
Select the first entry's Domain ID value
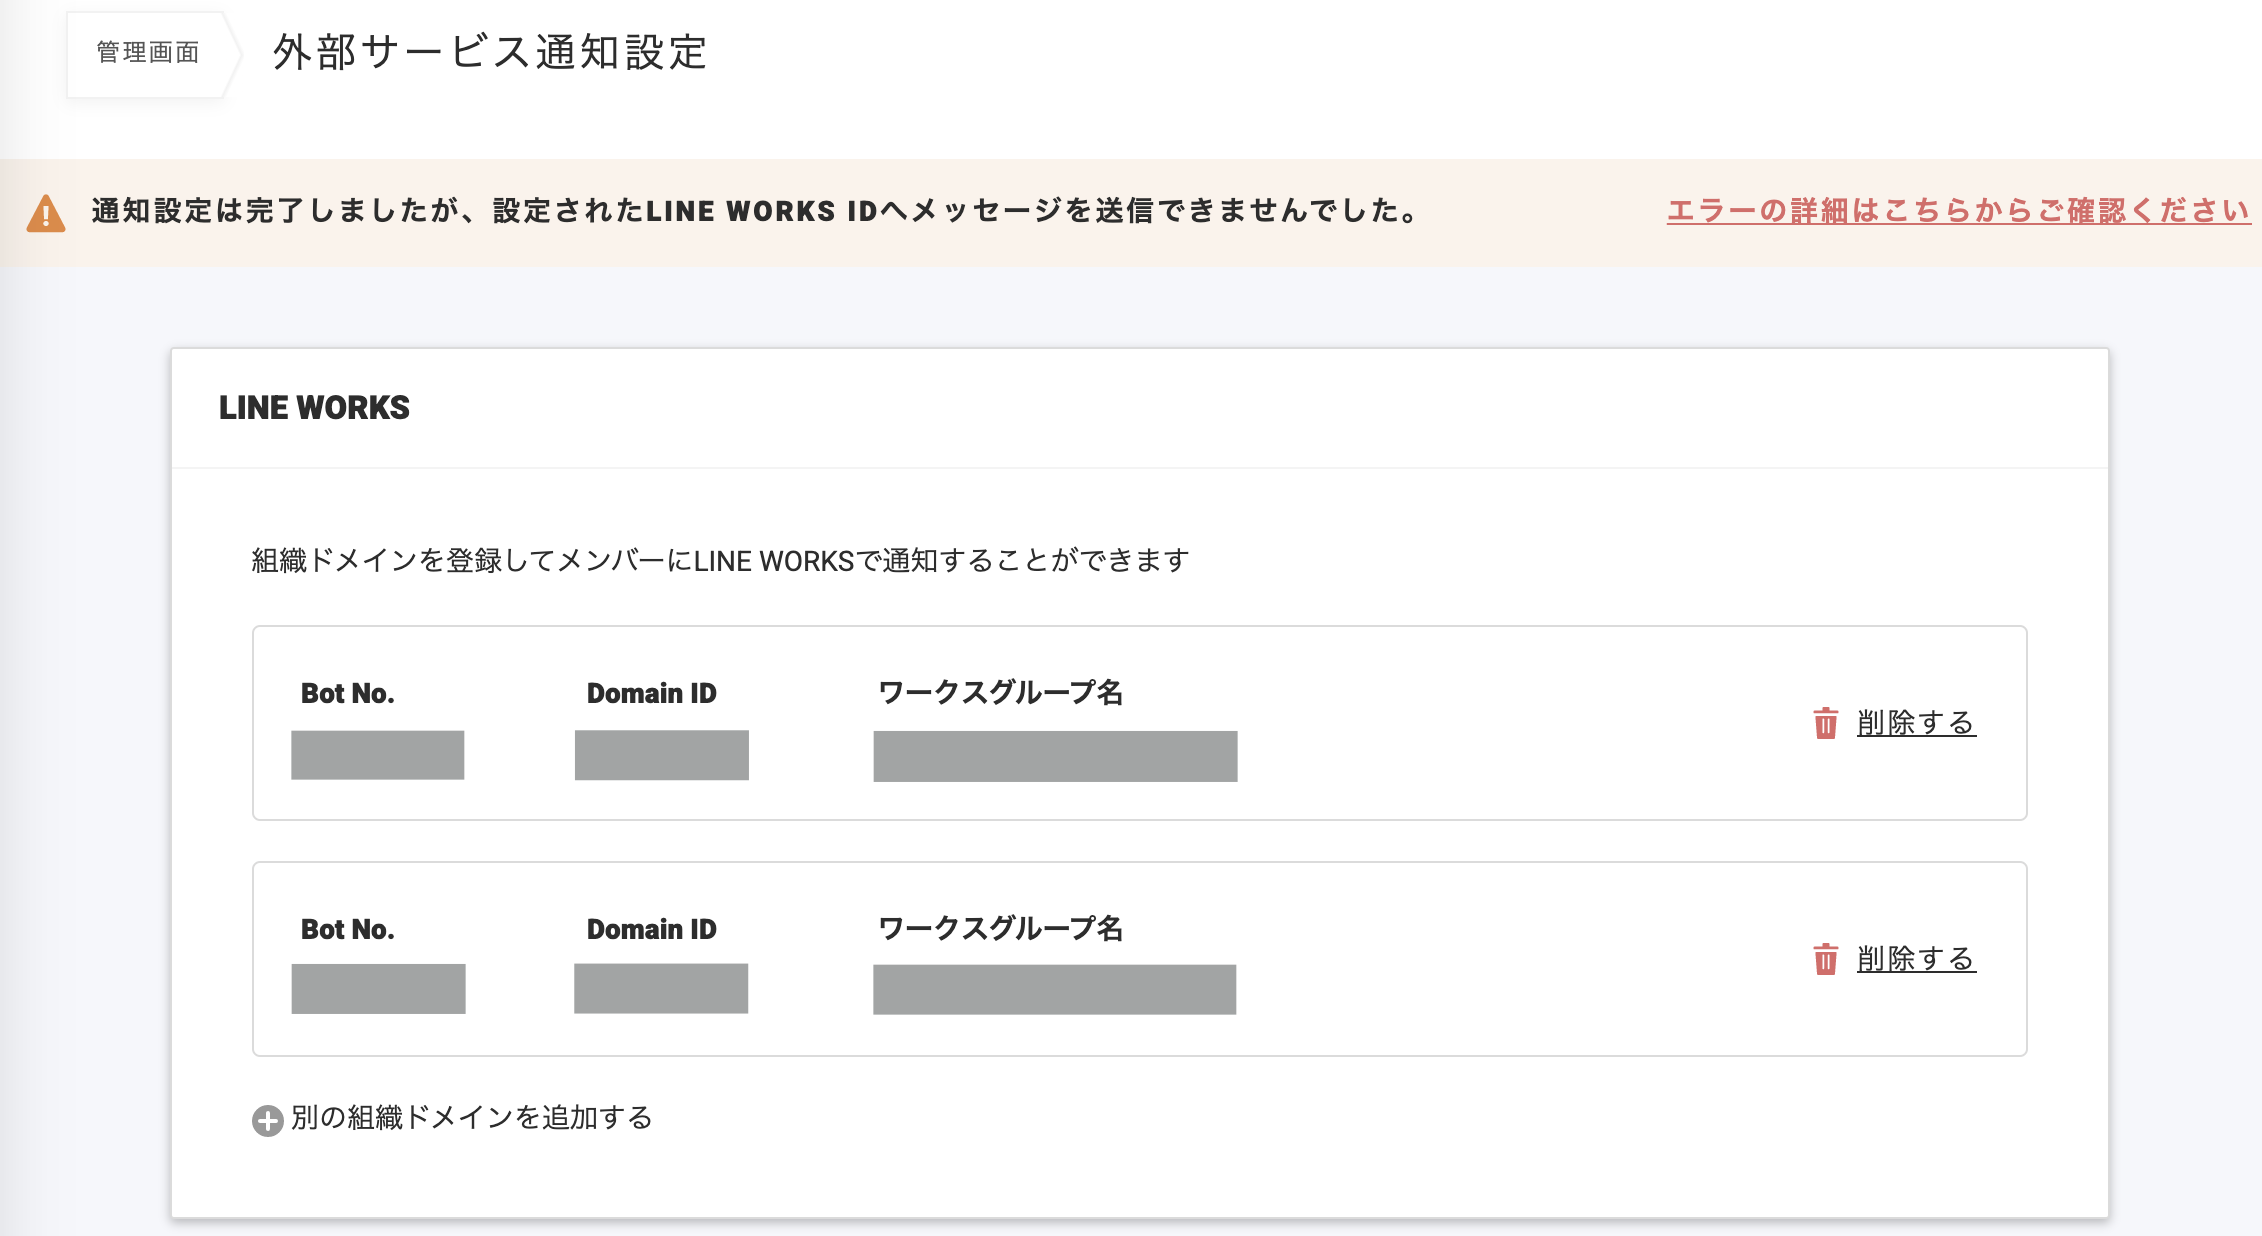661,755
